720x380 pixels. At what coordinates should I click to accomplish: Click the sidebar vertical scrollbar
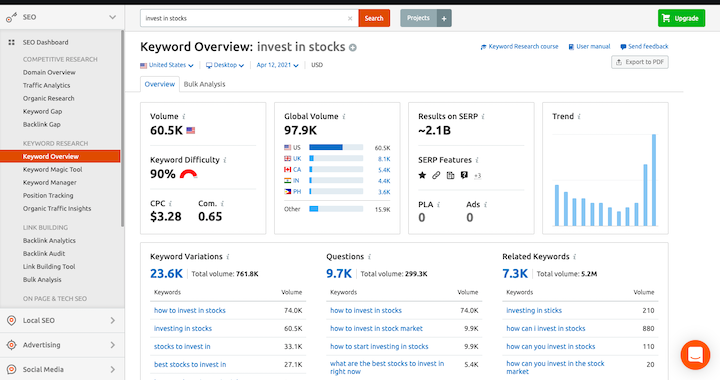tap(122, 129)
